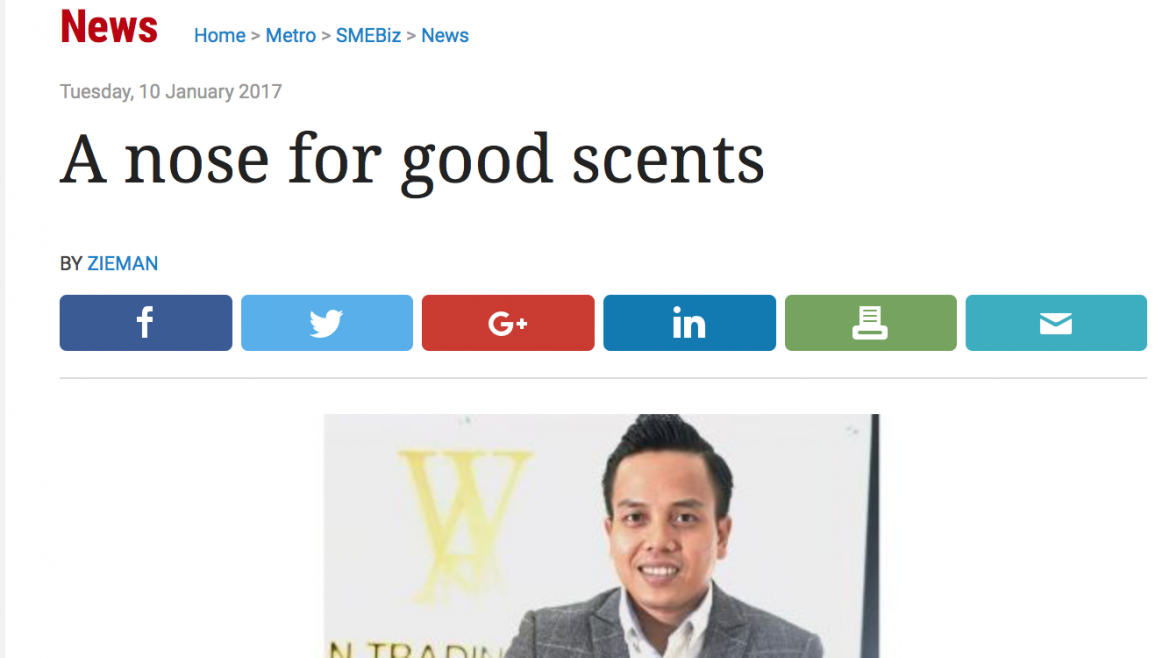Go to Home in the breadcrumb
1170x658 pixels.
[x=219, y=36]
